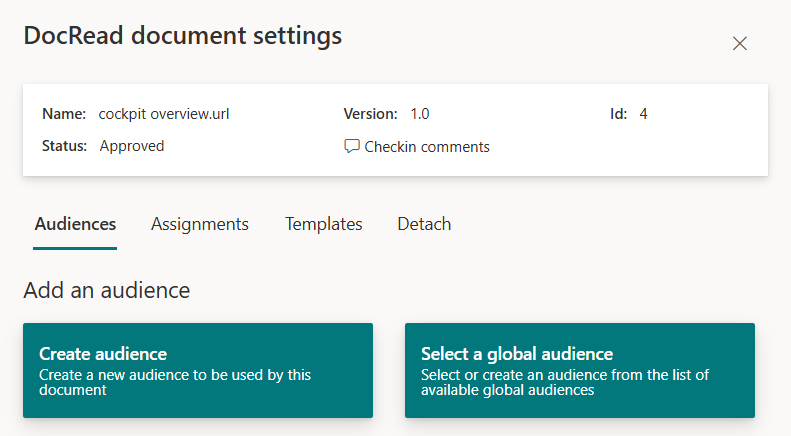This screenshot has height=436, width=791.
Task: Switch to the Audiences tab
Action: (75, 224)
